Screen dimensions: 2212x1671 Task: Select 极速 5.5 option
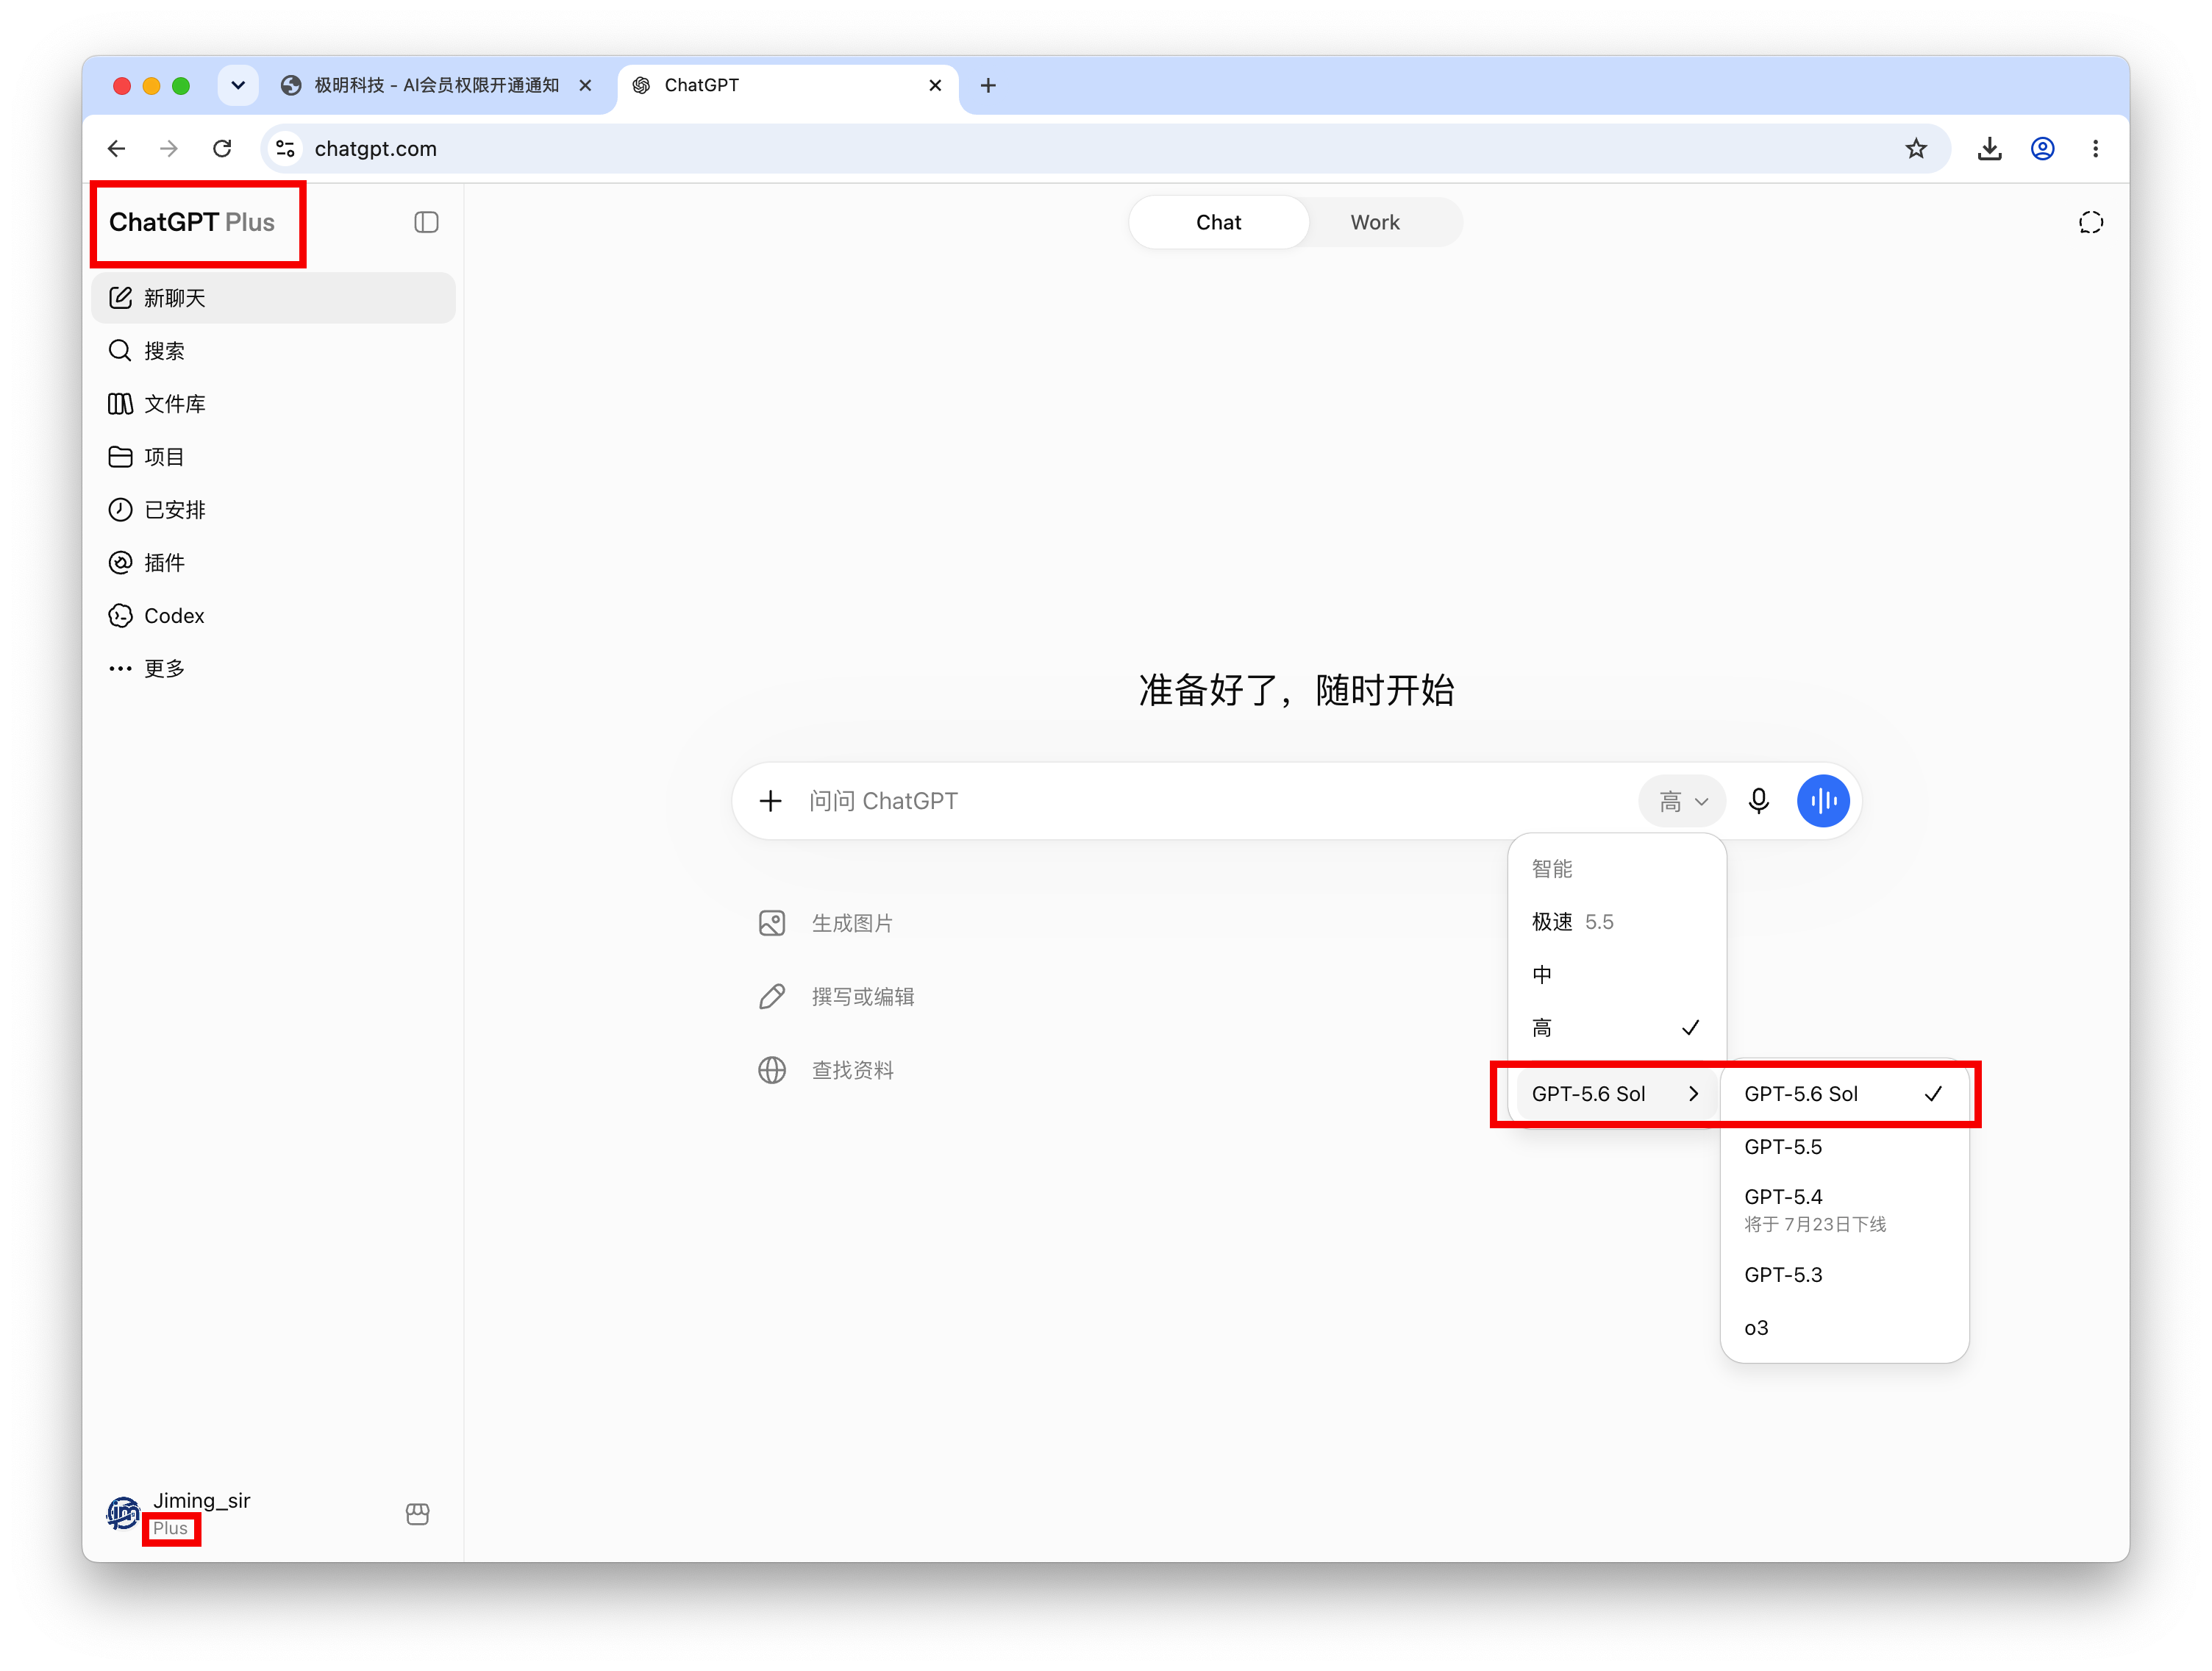pos(1616,922)
